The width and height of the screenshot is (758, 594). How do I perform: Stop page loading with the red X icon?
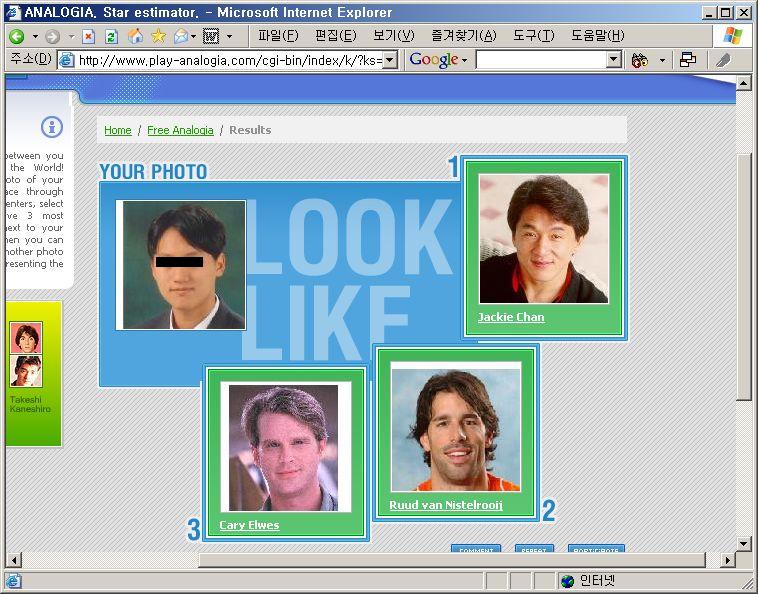[x=88, y=36]
